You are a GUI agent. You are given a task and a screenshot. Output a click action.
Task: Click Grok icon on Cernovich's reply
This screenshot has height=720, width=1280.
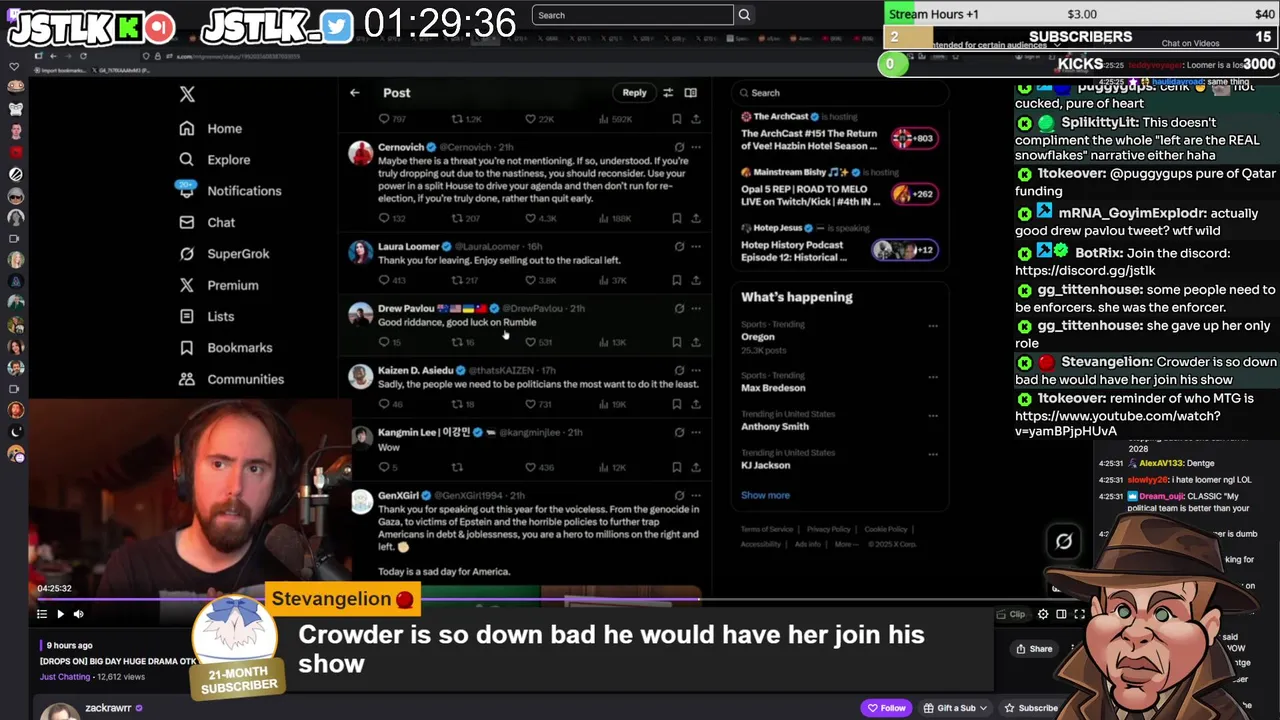(679, 147)
